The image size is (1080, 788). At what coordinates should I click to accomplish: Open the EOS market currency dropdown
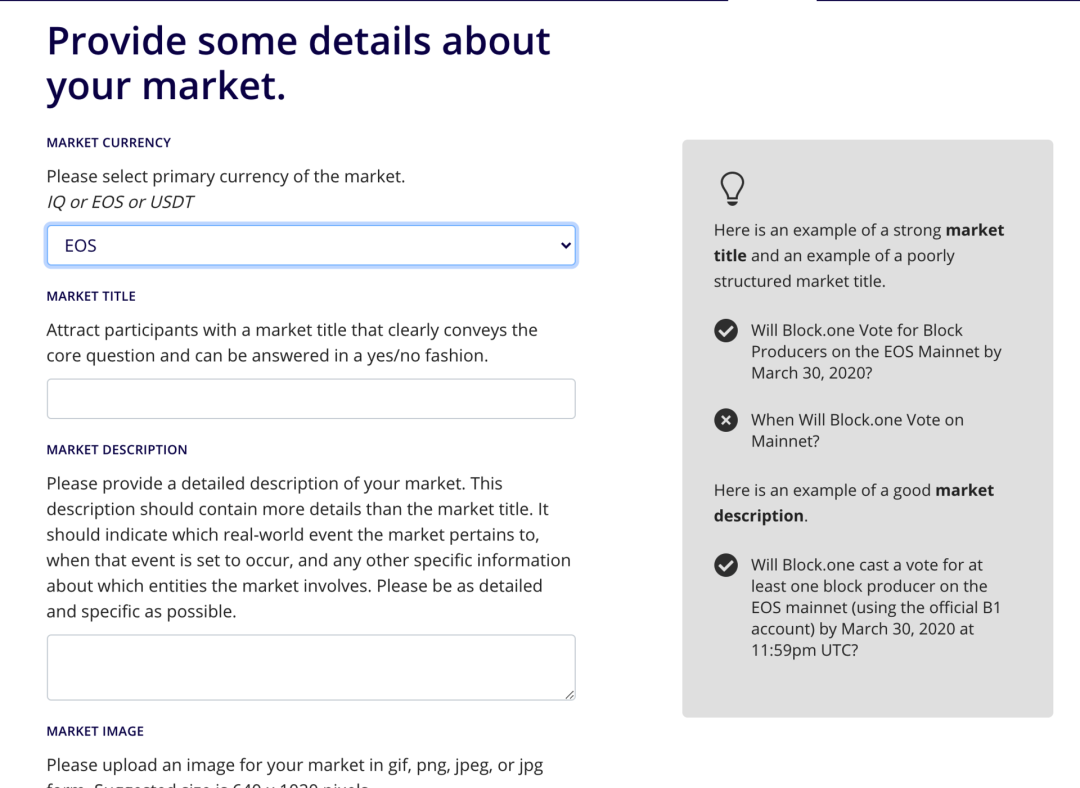[311, 245]
